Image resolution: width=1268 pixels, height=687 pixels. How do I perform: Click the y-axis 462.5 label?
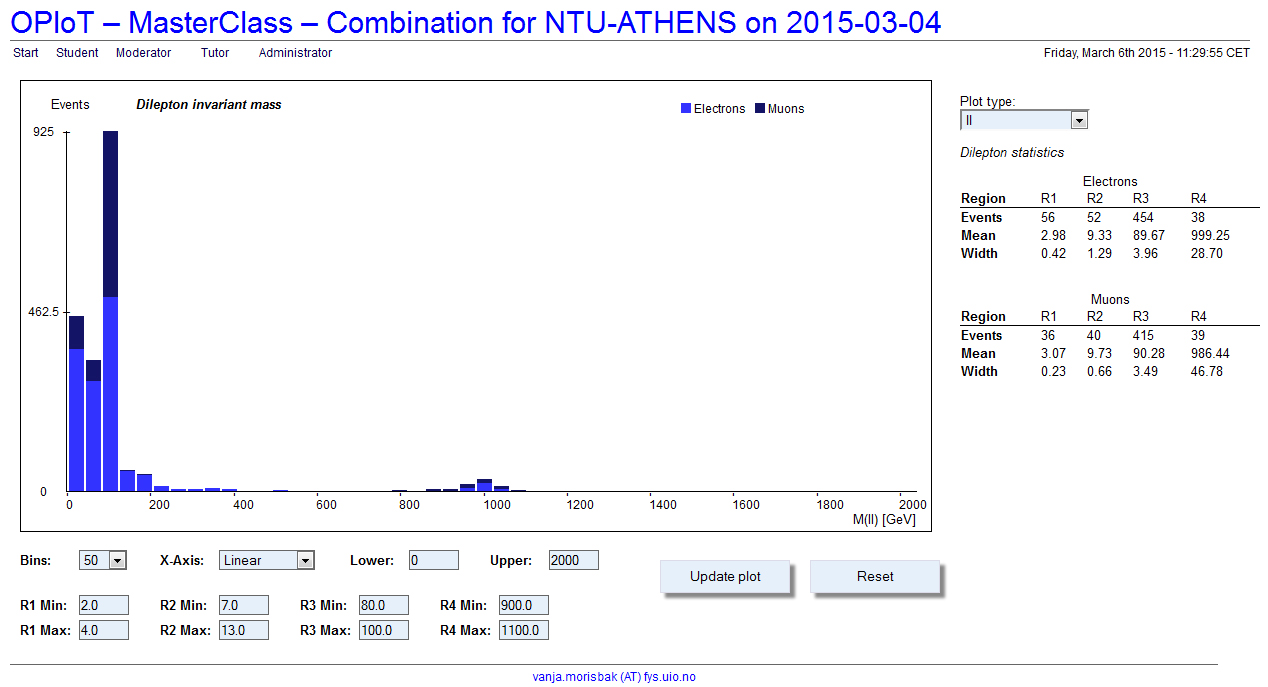[x=44, y=311]
